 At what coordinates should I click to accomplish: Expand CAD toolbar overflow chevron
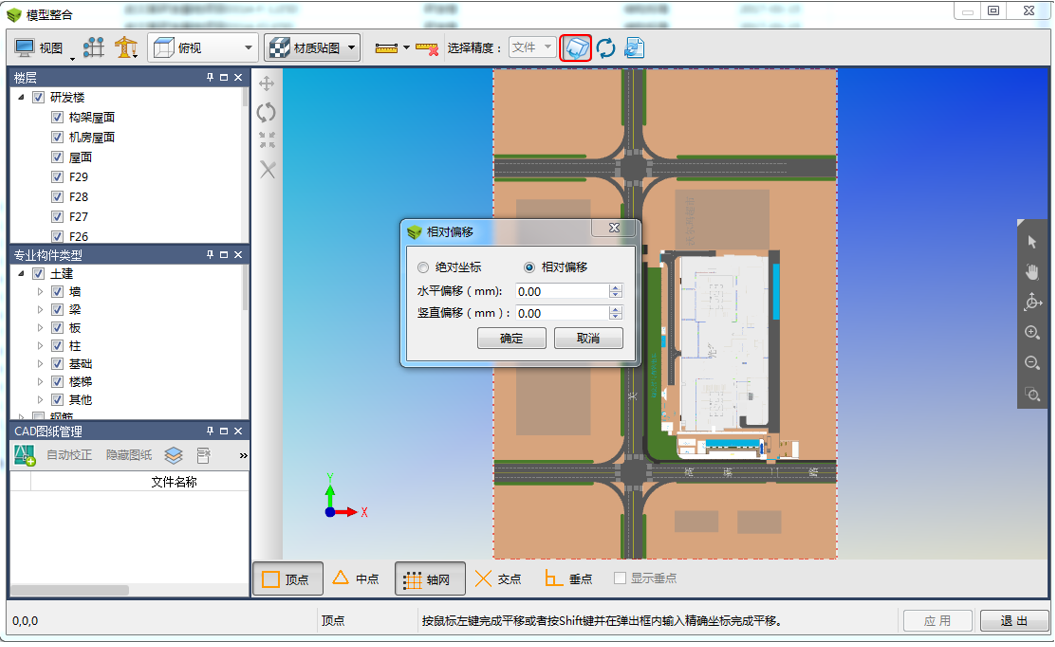pyautogui.click(x=243, y=455)
